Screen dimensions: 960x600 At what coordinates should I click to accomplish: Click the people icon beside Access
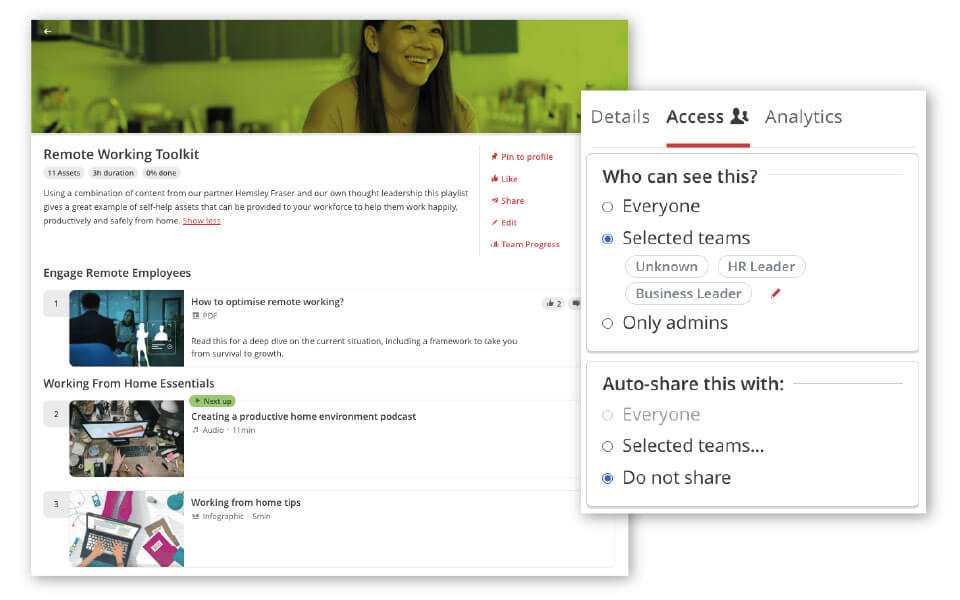740,116
